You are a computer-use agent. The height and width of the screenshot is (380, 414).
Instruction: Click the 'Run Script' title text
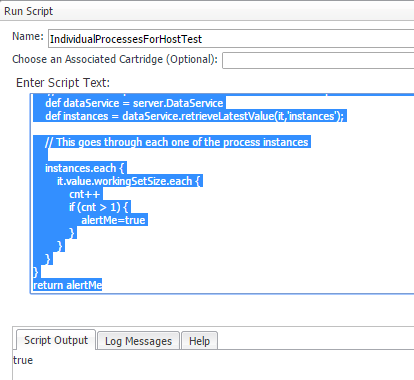click(29, 11)
